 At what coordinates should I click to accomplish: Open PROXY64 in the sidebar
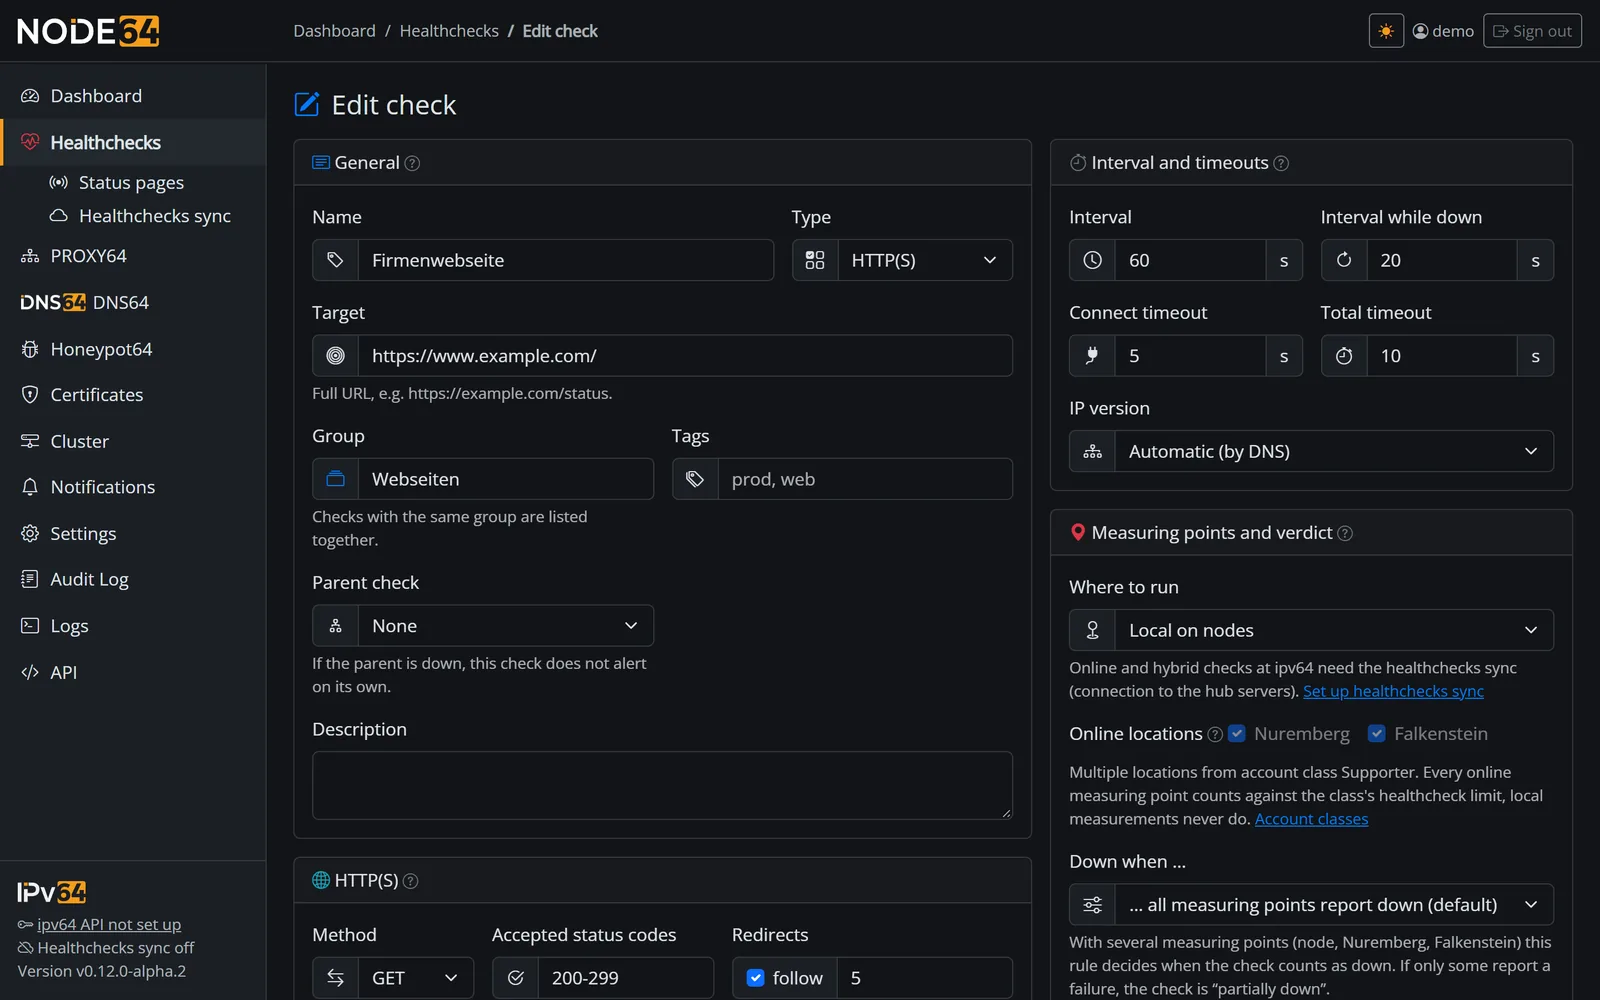click(x=133, y=256)
